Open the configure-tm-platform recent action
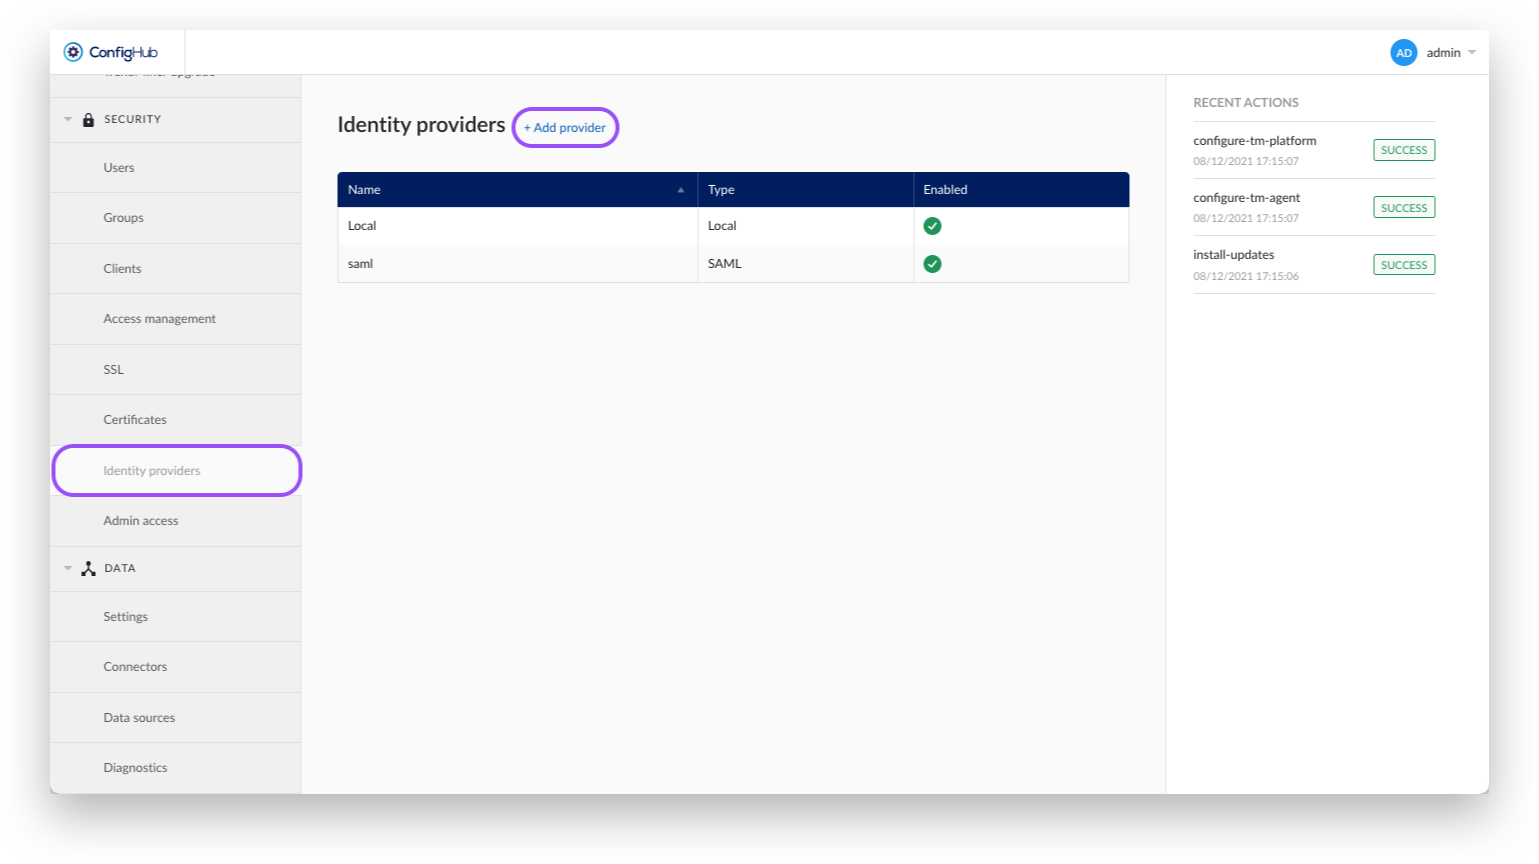The height and width of the screenshot is (864, 1539). pyautogui.click(x=1254, y=141)
